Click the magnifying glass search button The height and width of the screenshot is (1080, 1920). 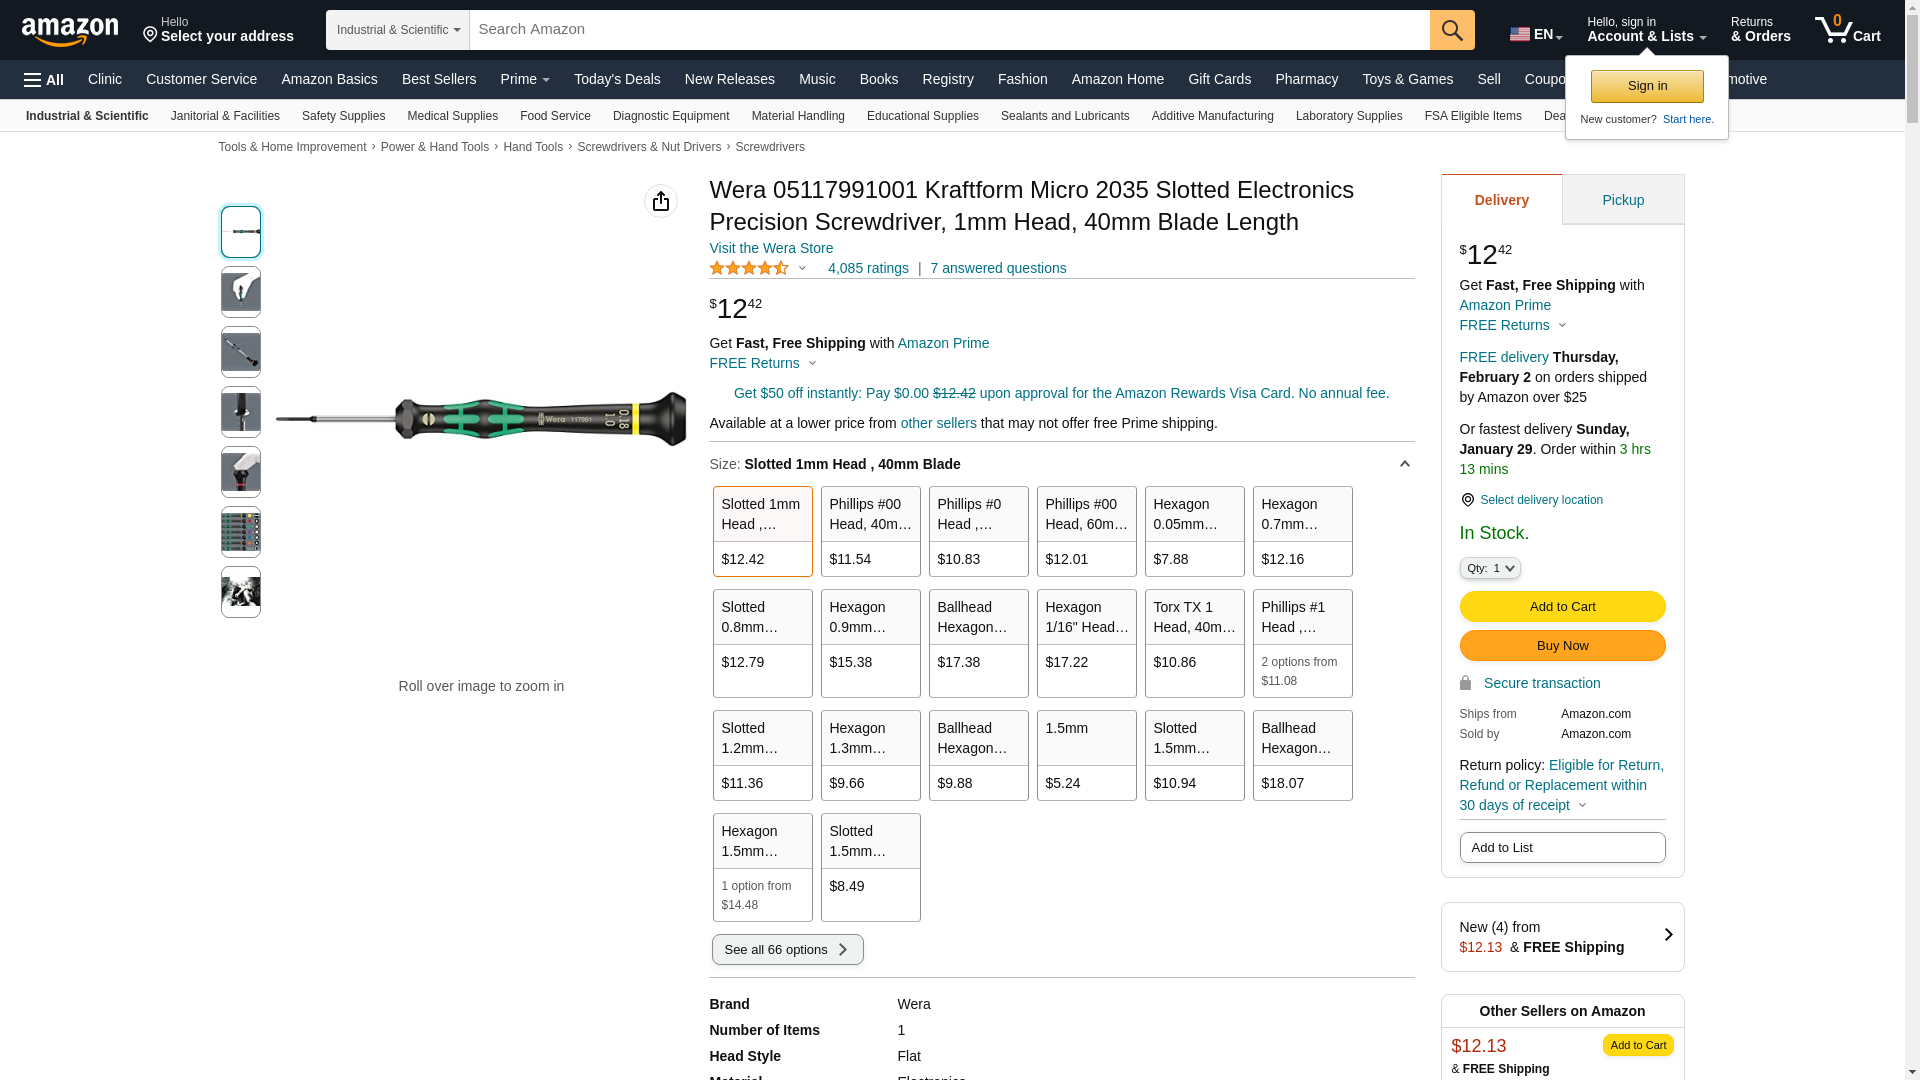click(1452, 30)
